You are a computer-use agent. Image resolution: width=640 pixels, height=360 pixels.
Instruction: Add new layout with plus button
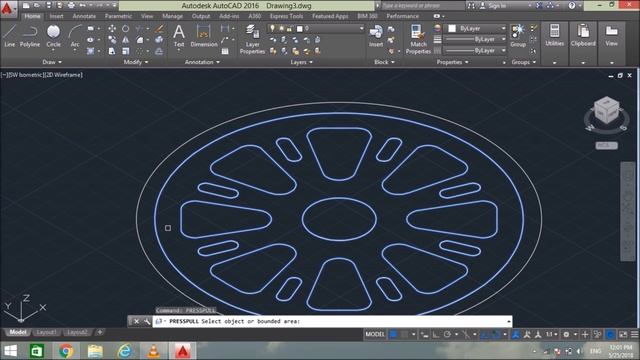click(x=100, y=332)
